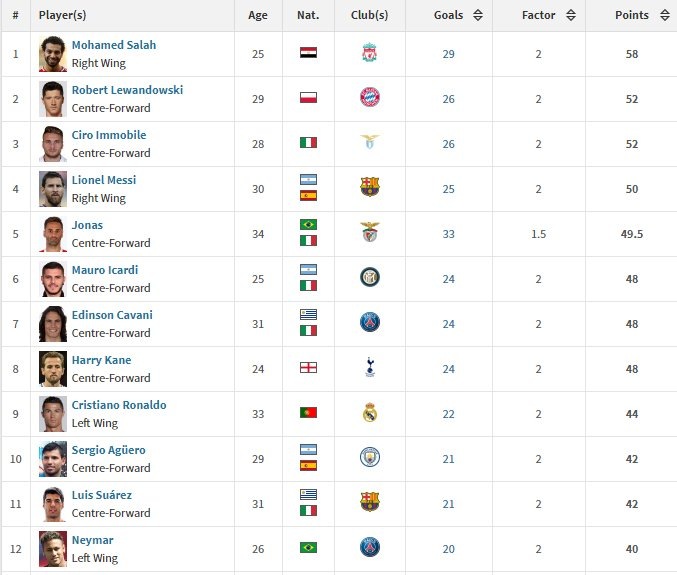Open the Lazio club crest icon
The width and height of the screenshot is (677, 575).
370,142
